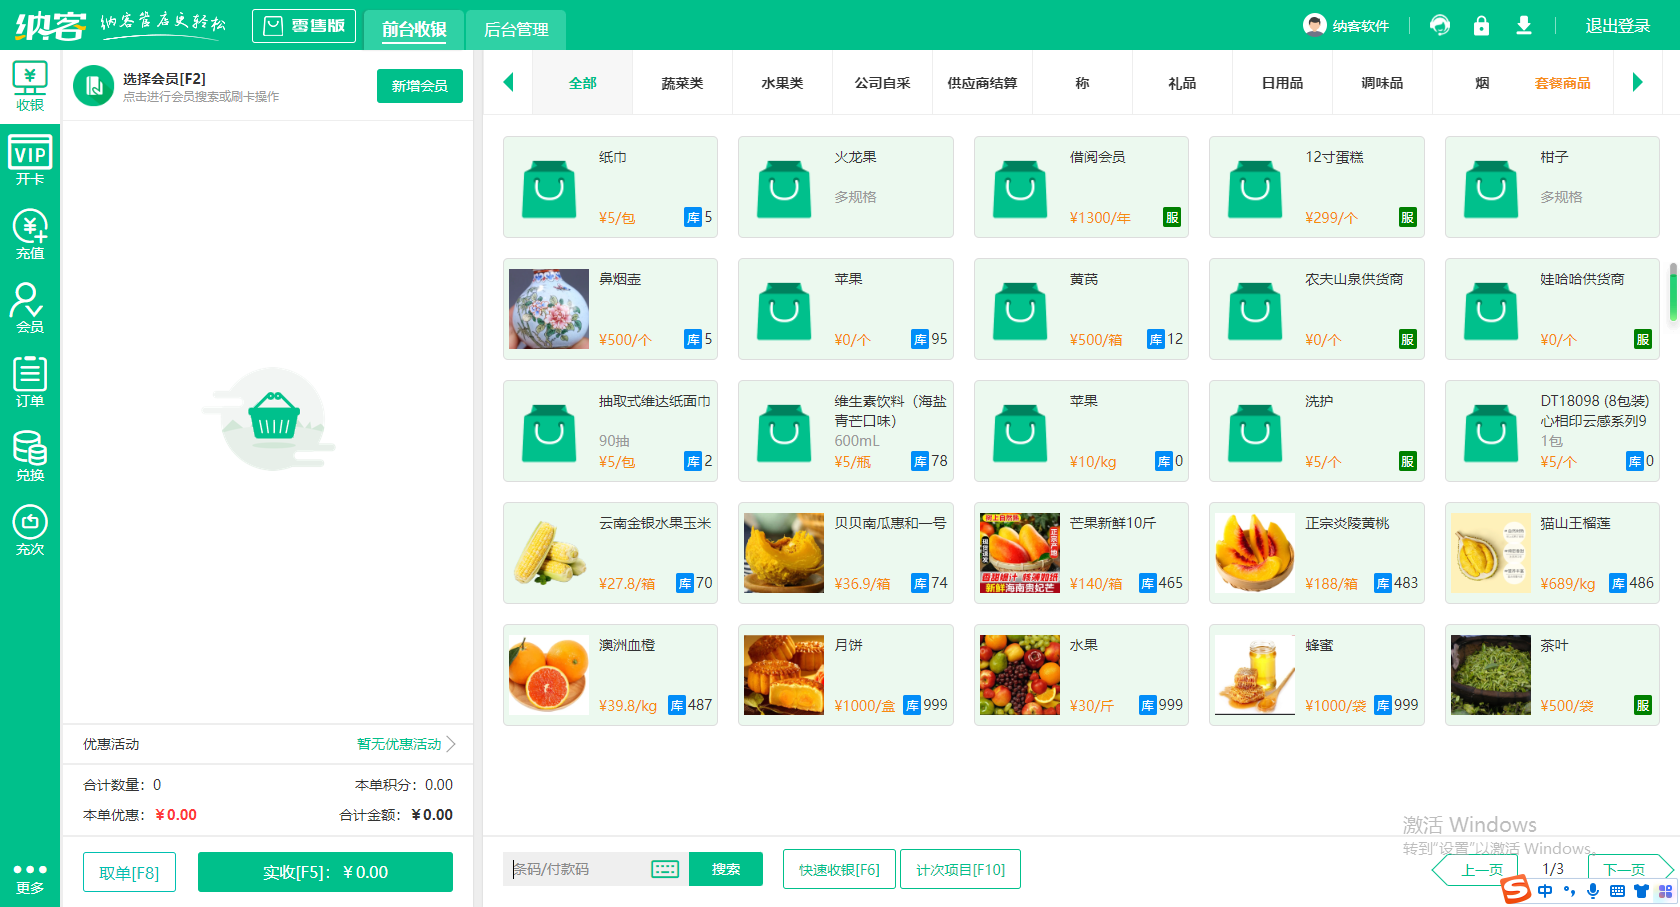Select the 云南金银水果玉米 product card
Screen dimensions: 1680x907
click(x=610, y=553)
